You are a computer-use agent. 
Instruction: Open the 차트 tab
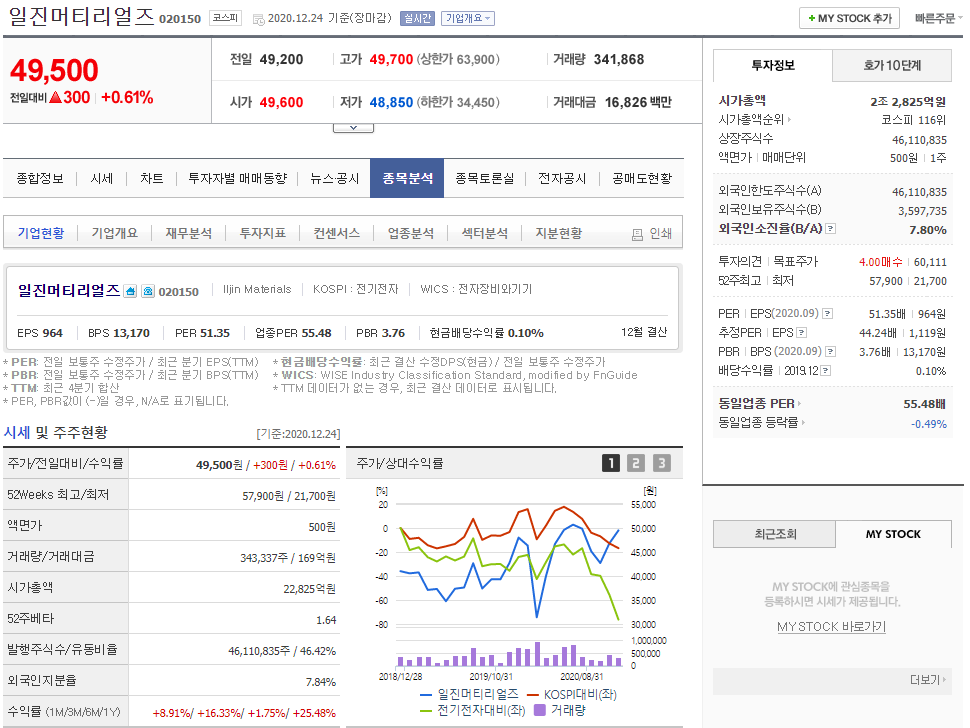pos(152,179)
